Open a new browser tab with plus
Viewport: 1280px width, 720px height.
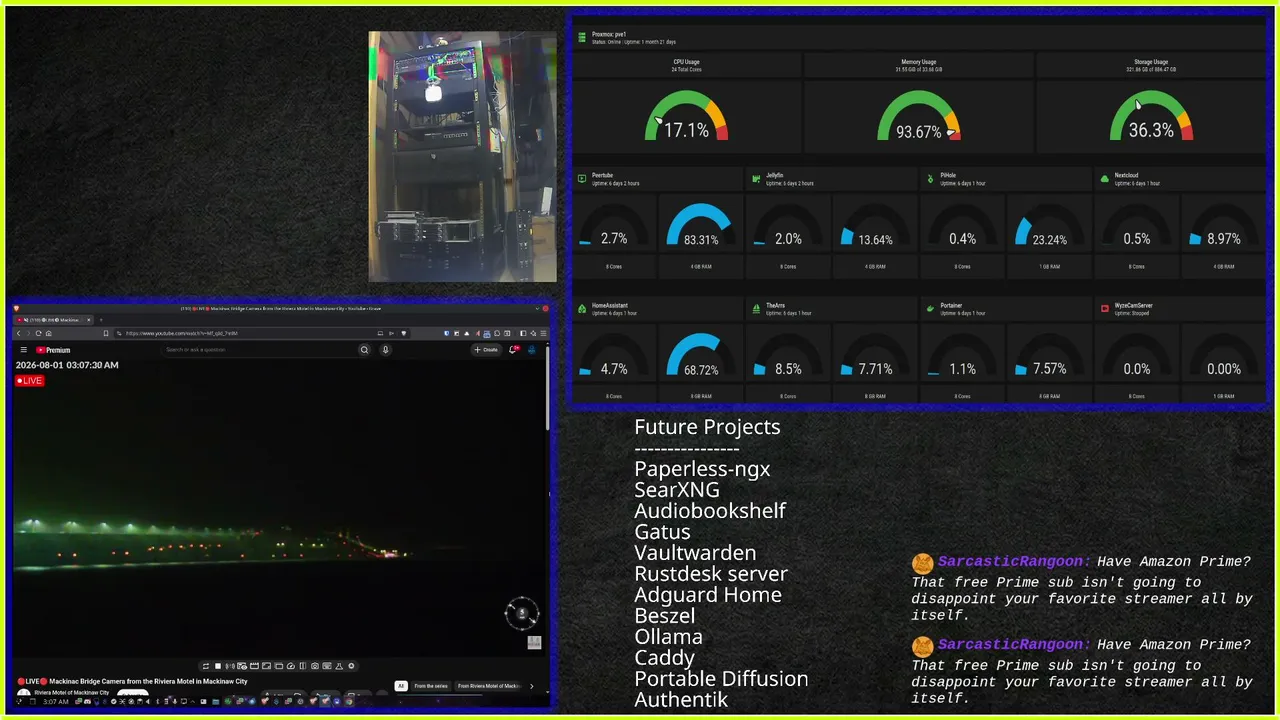tap(100, 320)
